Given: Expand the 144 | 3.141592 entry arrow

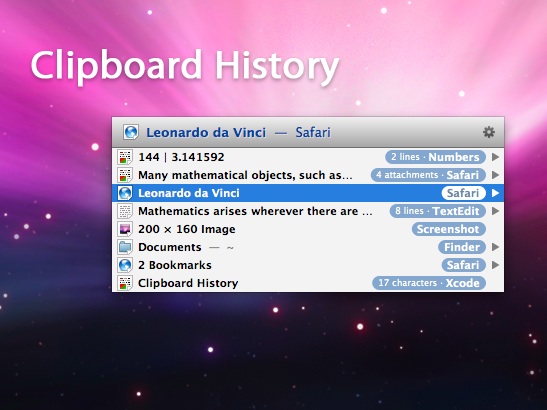Looking at the screenshot, I should click(495, 157).
